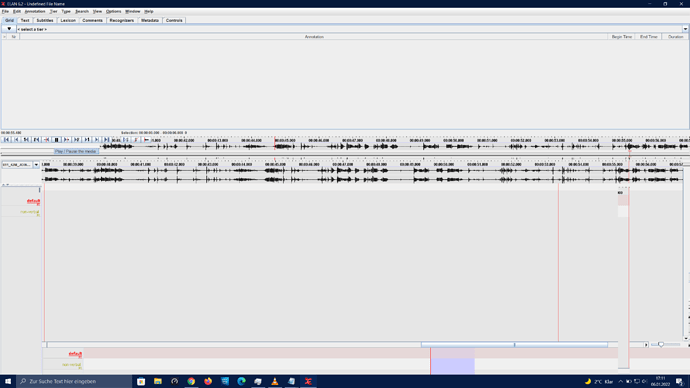The image size is (690, 388).
Task: Toggle crosshair to selection boundary icon
Action: click(146, 139)
